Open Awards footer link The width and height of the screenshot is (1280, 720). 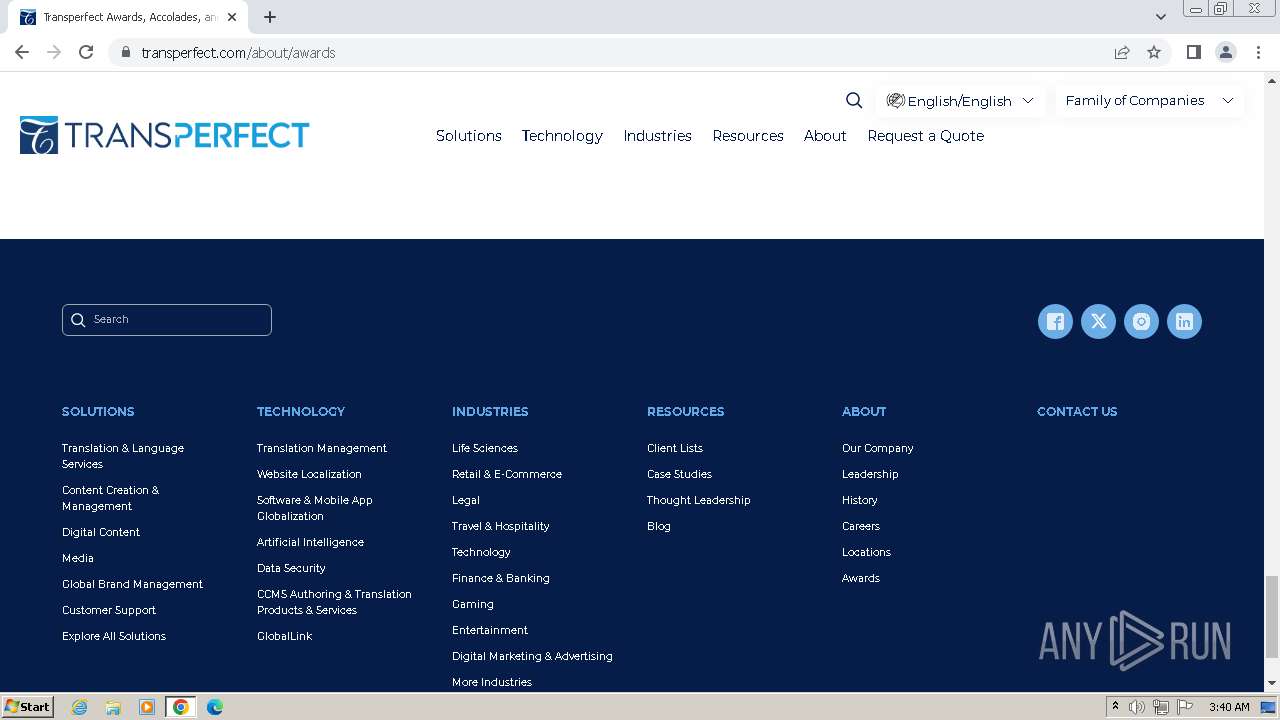point(861,578)
